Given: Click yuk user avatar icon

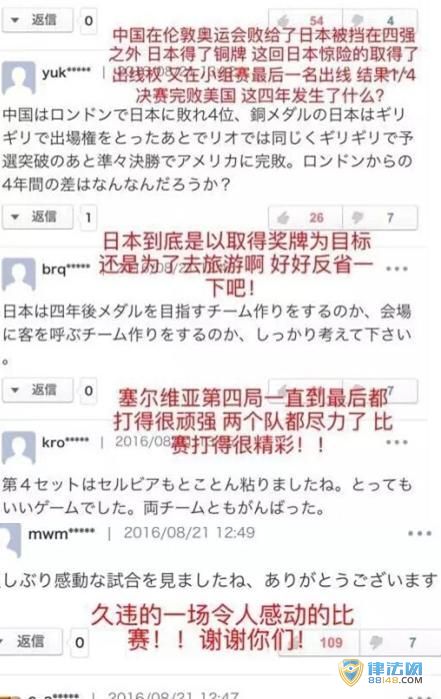Looking at the screenshot, I should [x=18, y=78].
